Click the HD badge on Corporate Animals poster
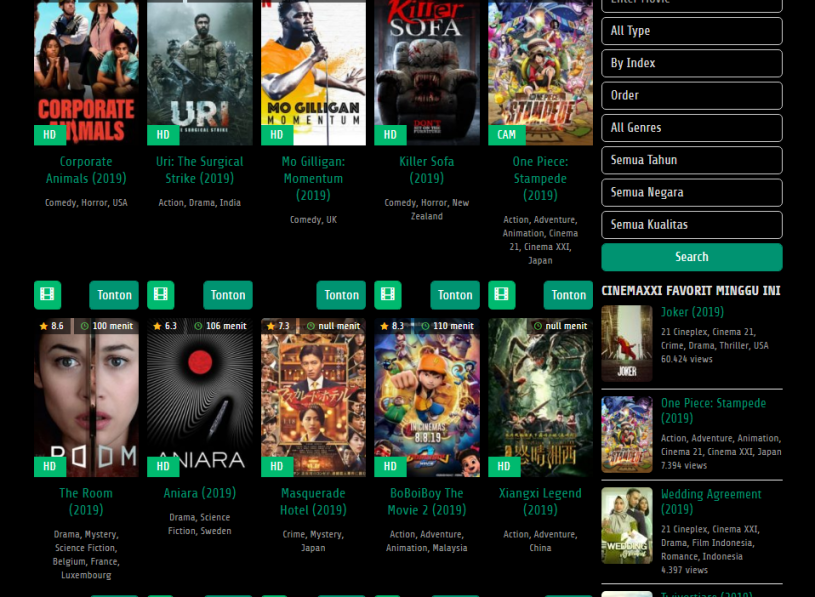The image size is (815, 597). coord(50,135)
